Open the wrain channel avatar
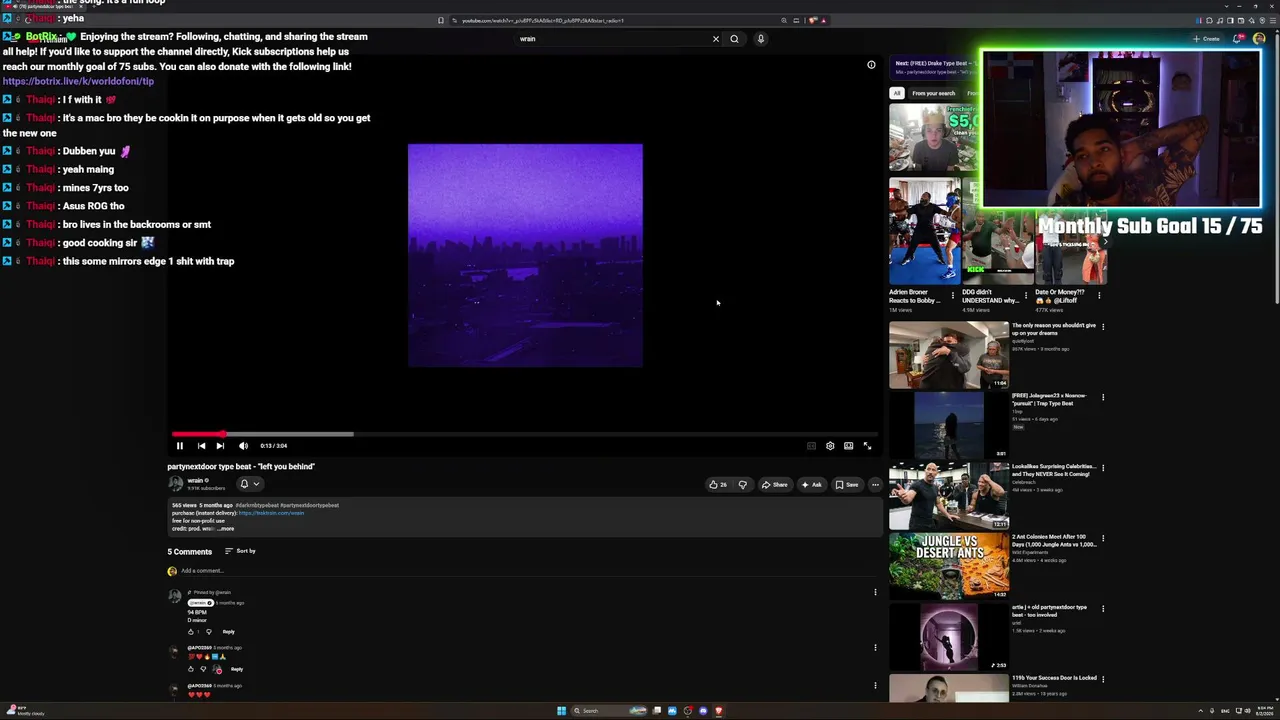1280x720 pixels. 176,484
